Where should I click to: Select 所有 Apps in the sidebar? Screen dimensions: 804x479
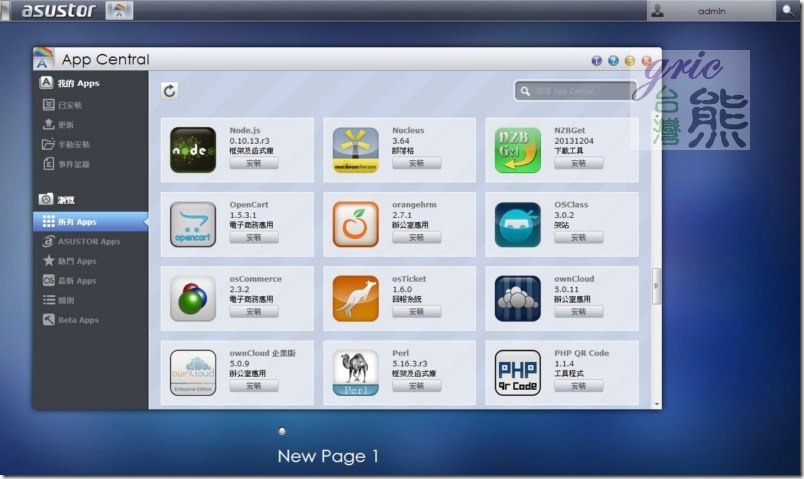pyautogui.click(x=91, y=222)
